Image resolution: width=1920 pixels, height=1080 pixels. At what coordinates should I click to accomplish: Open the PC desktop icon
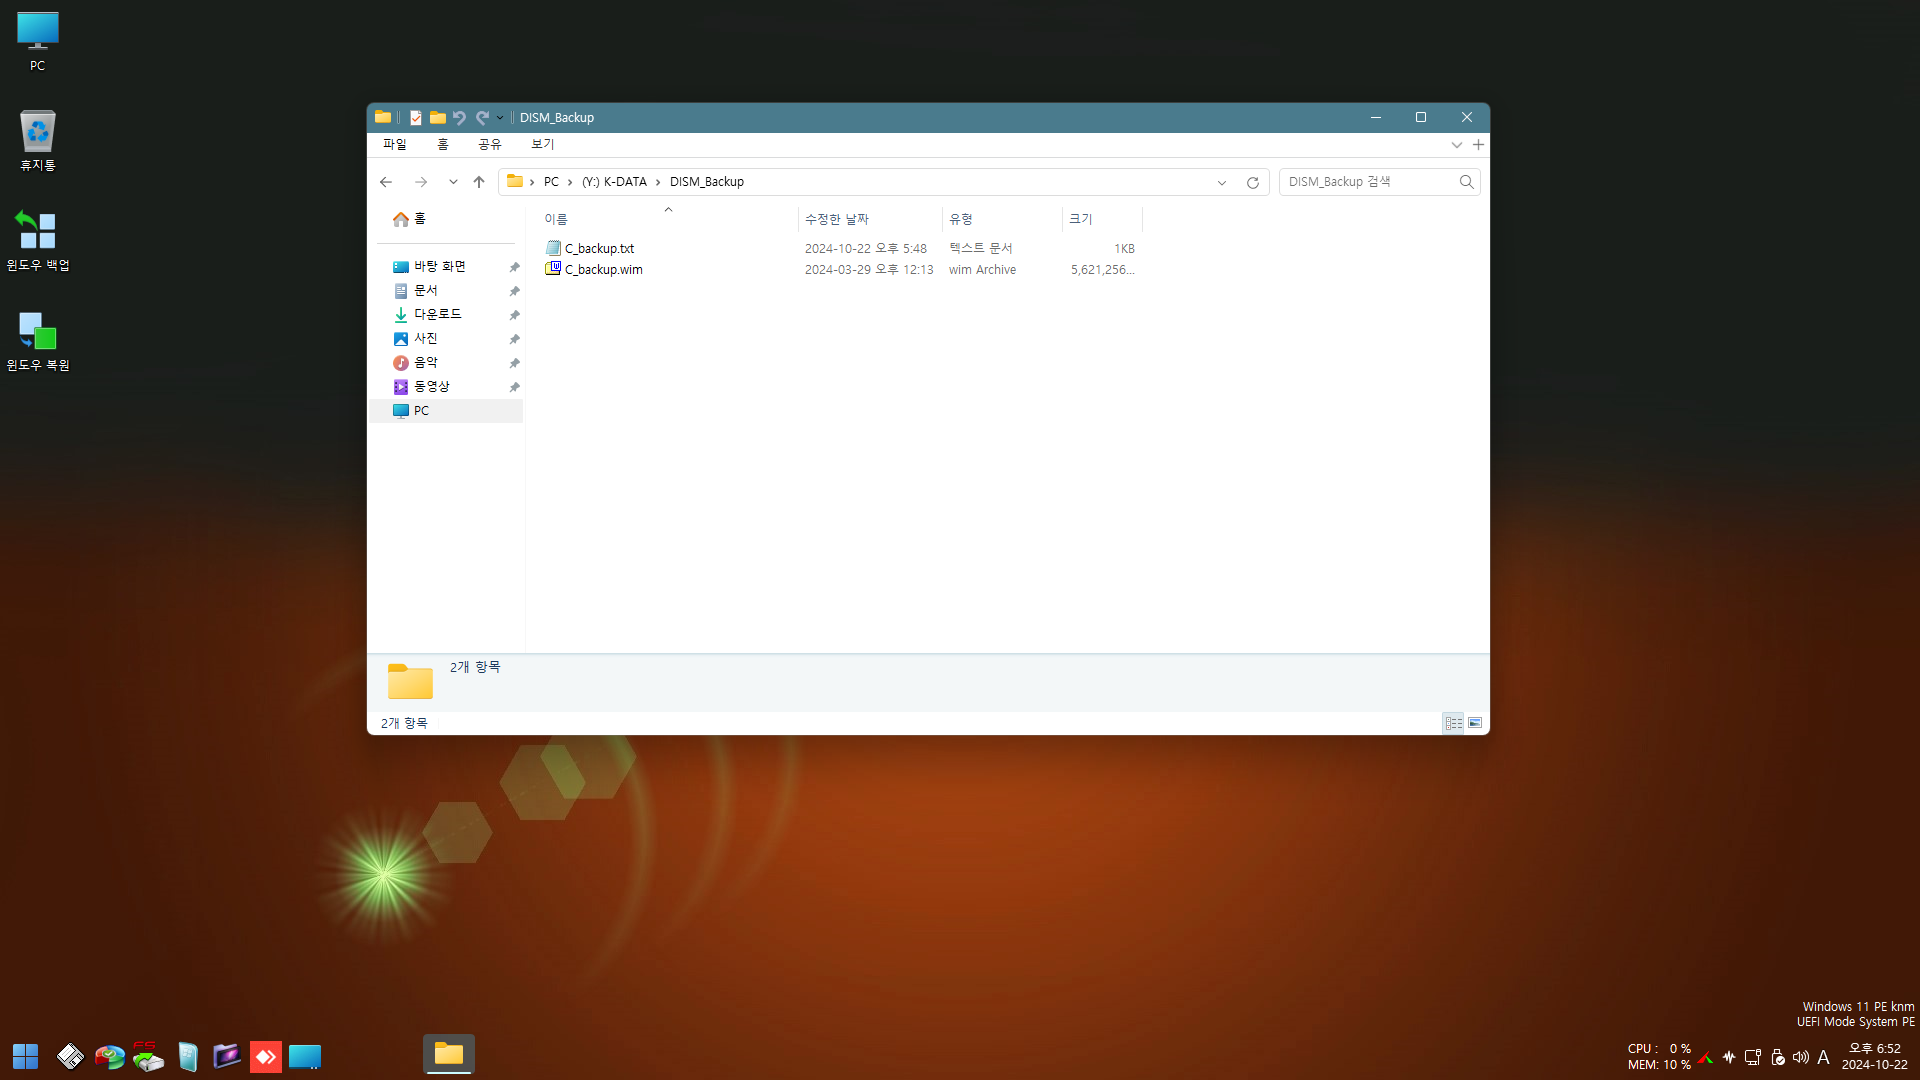pos(37,41)
